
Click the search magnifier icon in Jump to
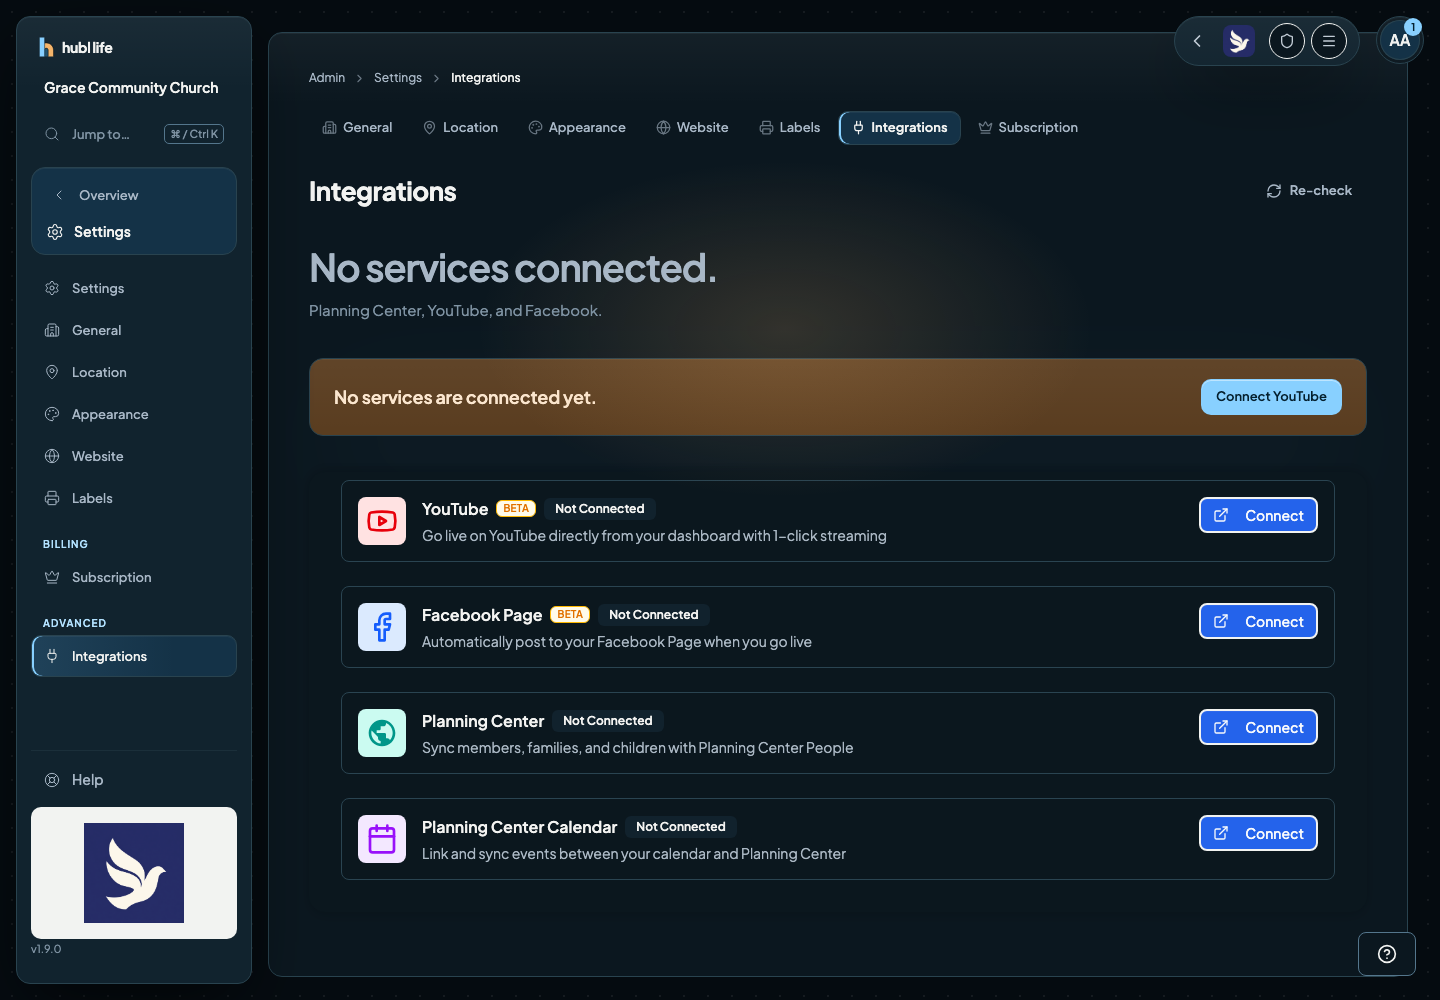52,134
